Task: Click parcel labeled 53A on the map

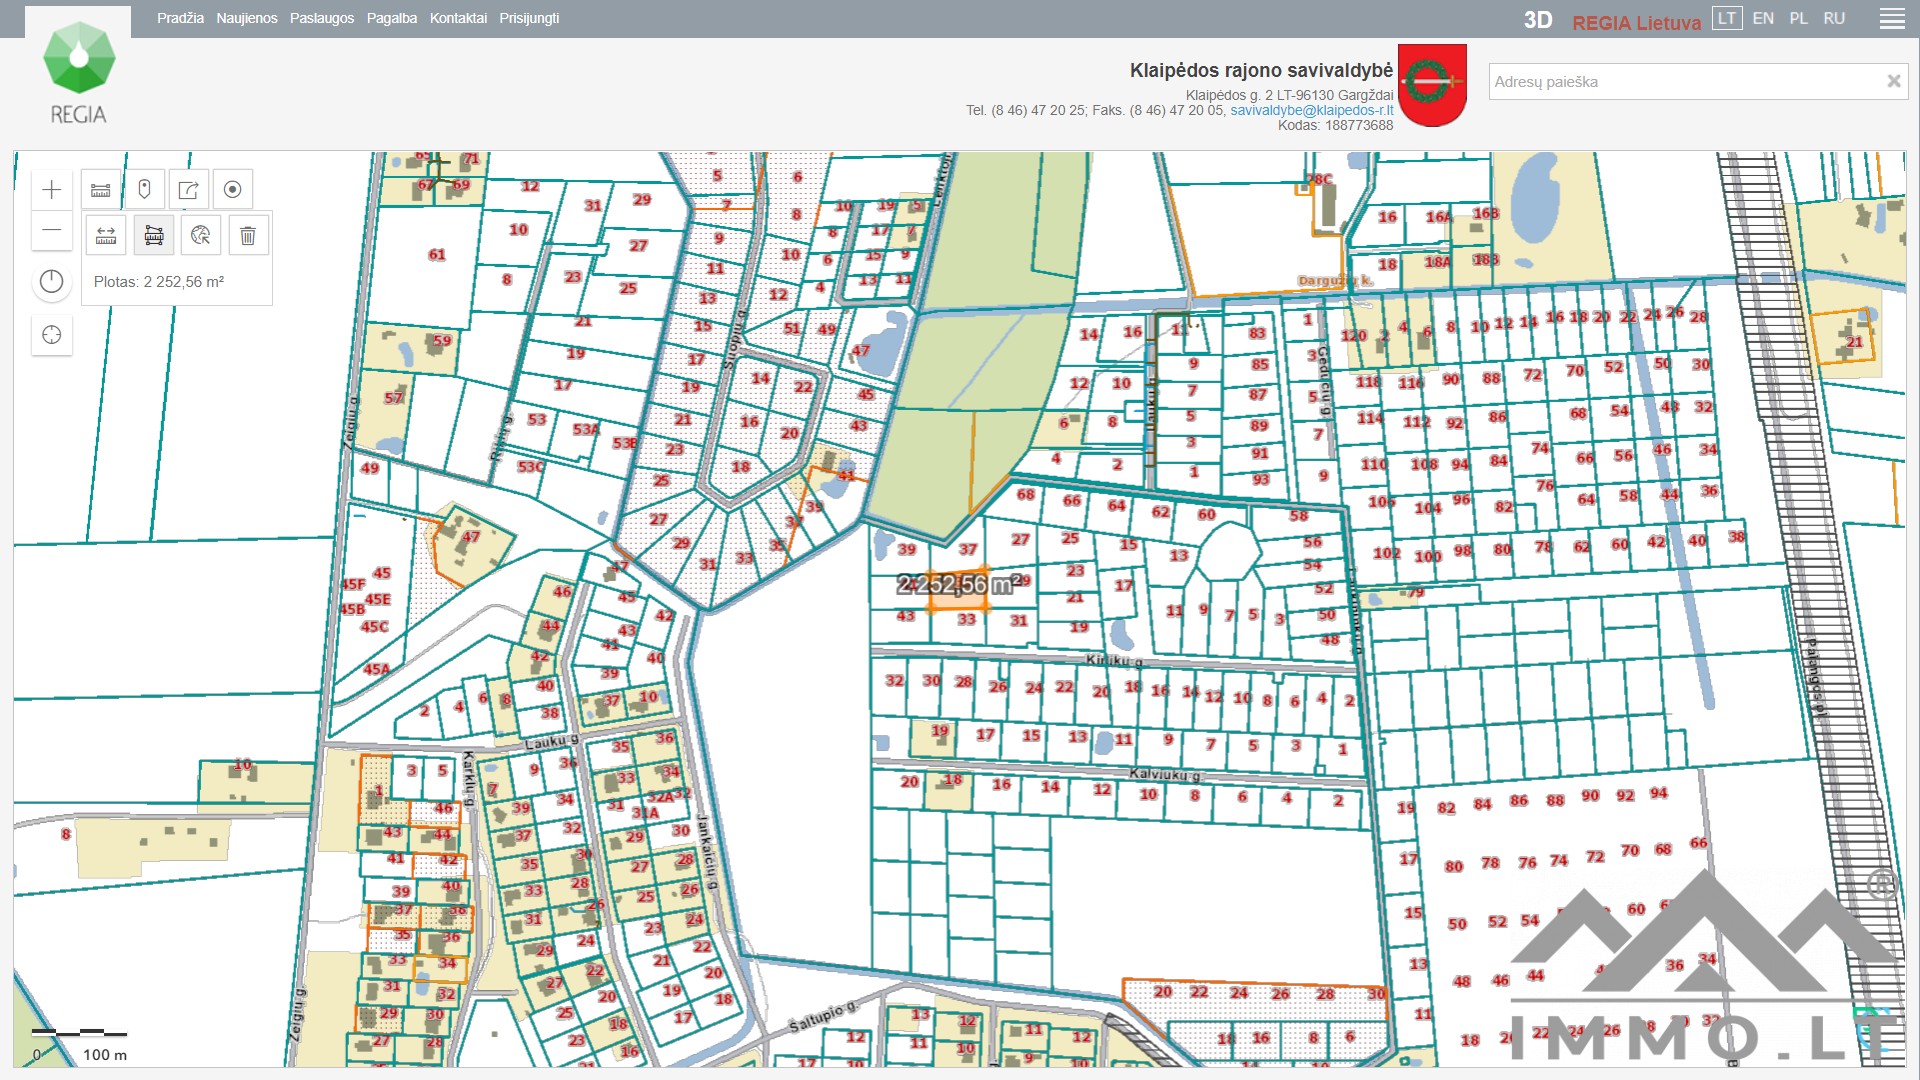Action: click(586, 430)
